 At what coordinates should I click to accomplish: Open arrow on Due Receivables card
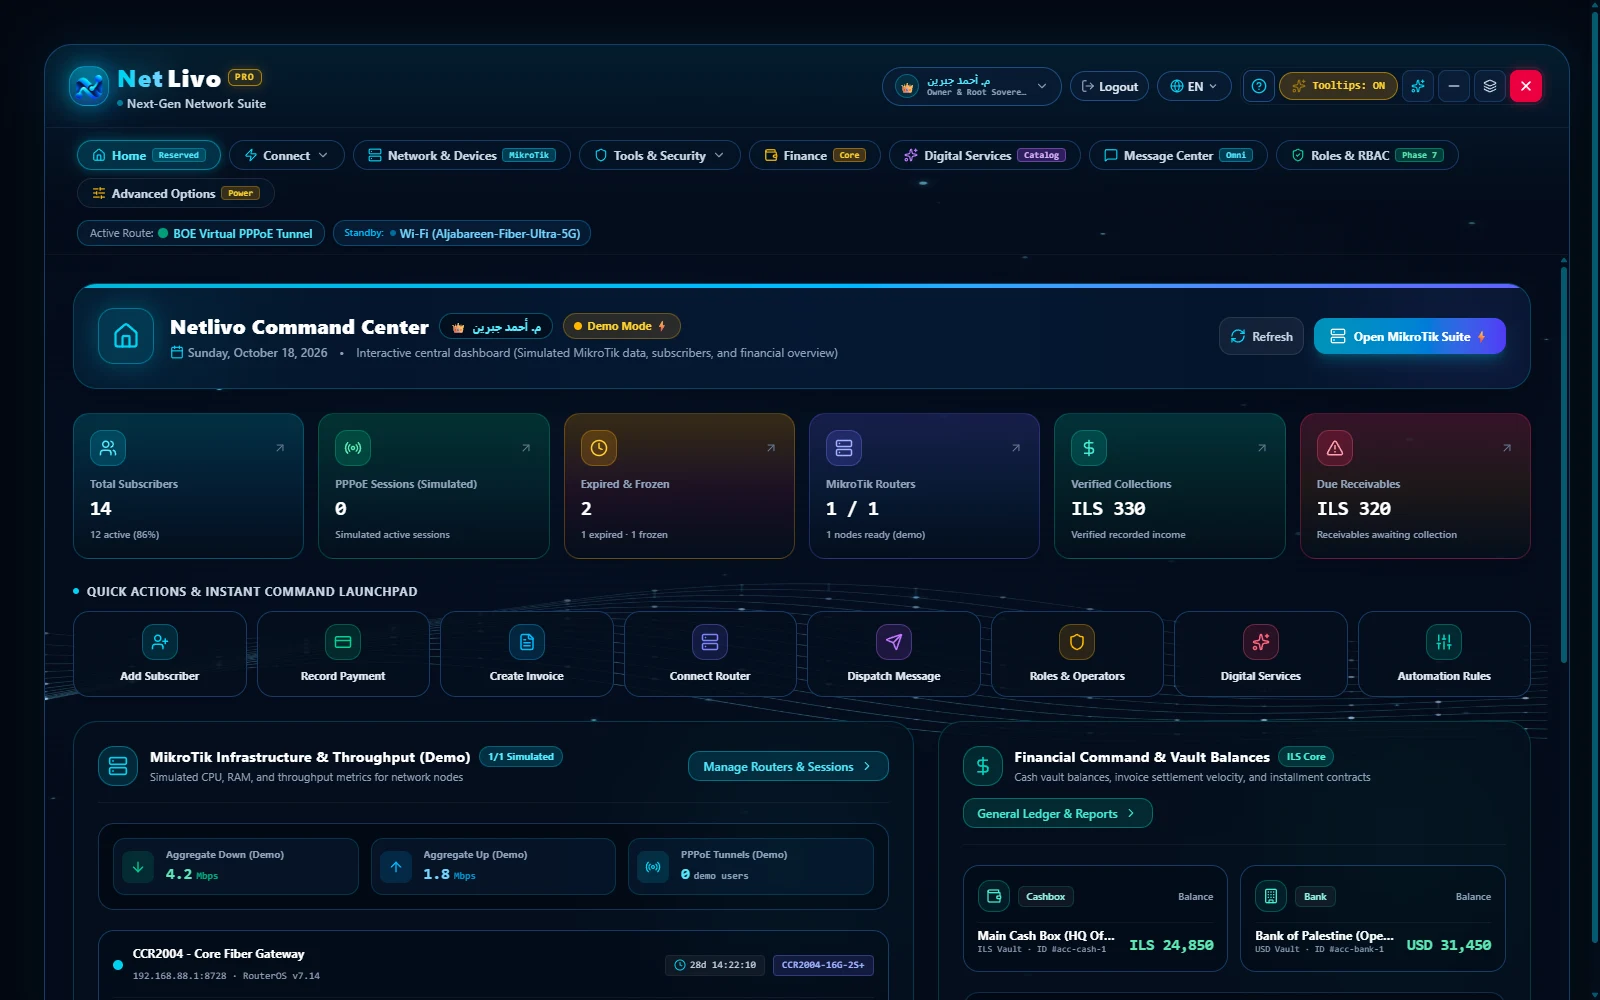(1507, 448)
